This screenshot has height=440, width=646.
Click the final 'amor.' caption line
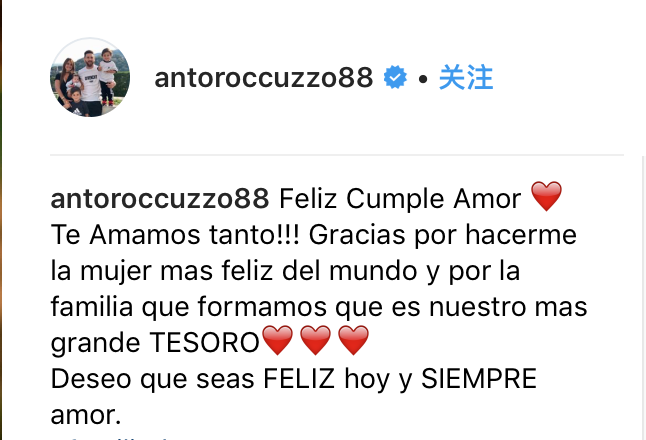tap(86, 415)
